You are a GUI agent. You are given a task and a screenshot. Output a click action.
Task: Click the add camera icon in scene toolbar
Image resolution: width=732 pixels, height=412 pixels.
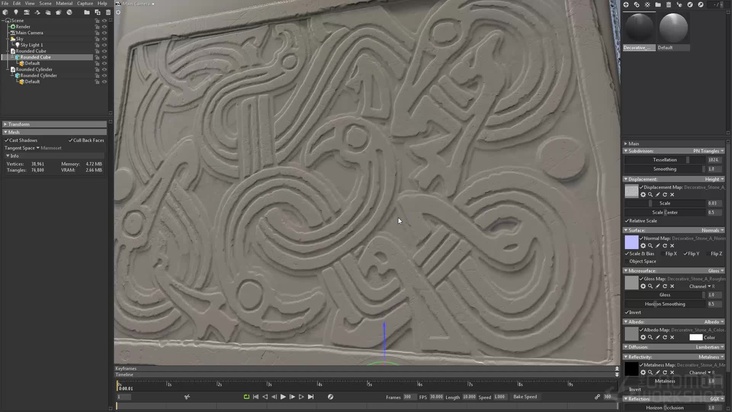(x=27, y=13)
